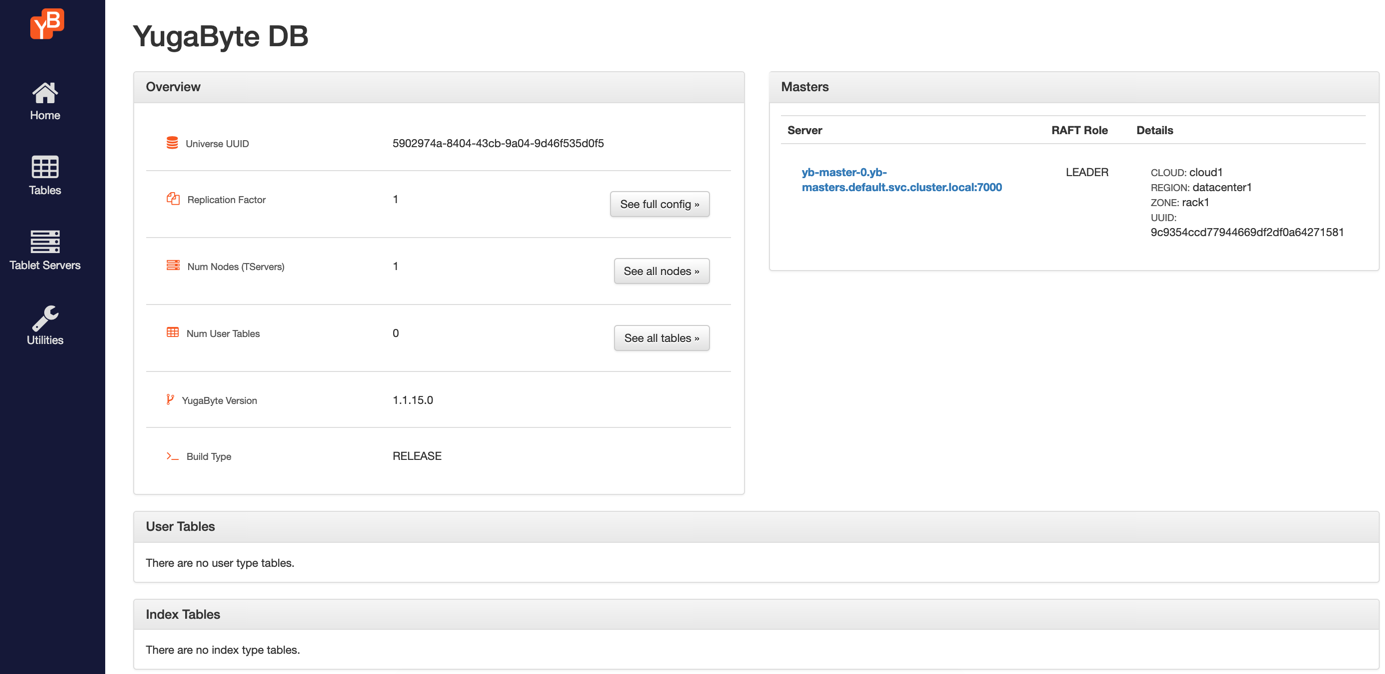Click the RAFT Role column header
The height and width of the screenshot is (674, 1385).
point(1079,130)
